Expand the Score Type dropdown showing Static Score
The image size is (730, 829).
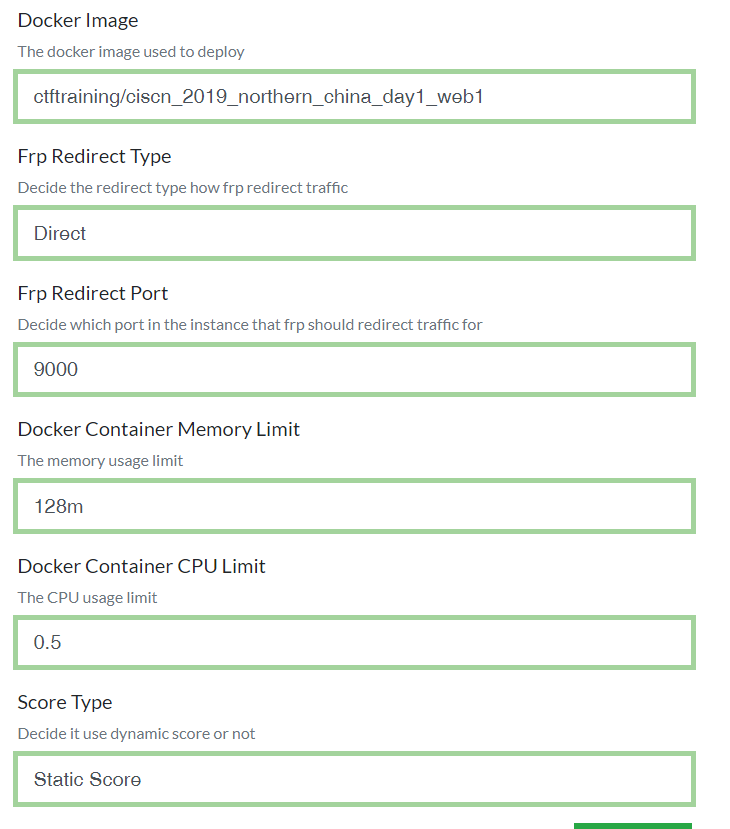point(354,779)
